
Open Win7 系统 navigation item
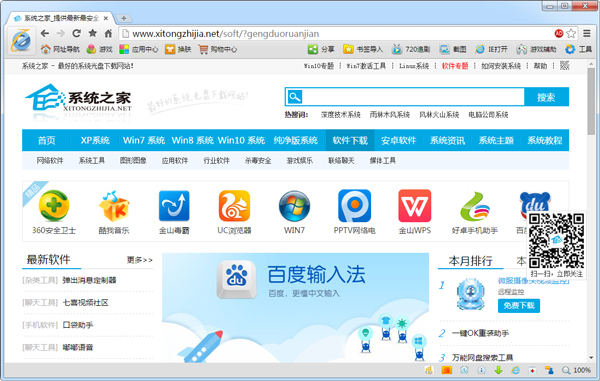click(x=144, y=140)
